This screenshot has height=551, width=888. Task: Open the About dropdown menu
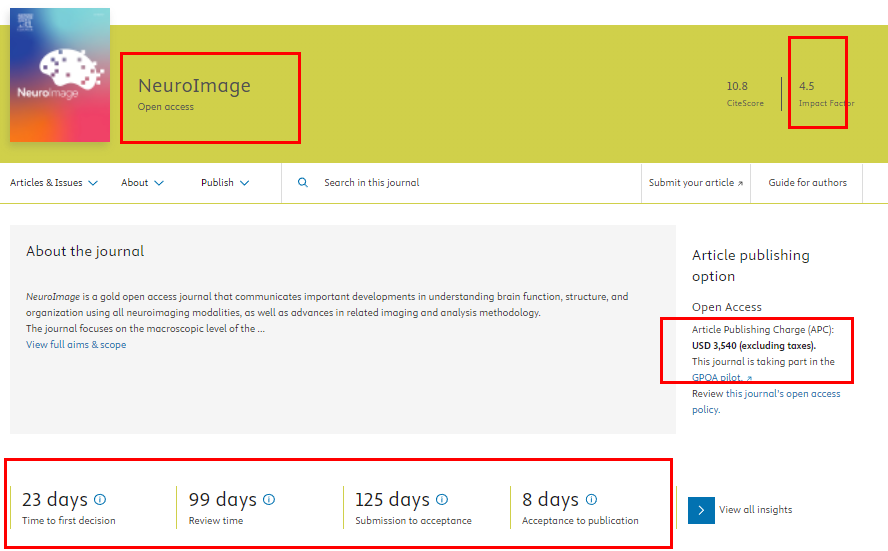click(x=142, y=183)
